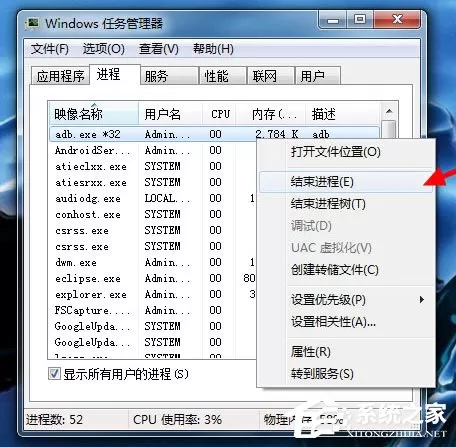Sort by the 映像名称 column header

pyautogui.click(x=94, y=114)
